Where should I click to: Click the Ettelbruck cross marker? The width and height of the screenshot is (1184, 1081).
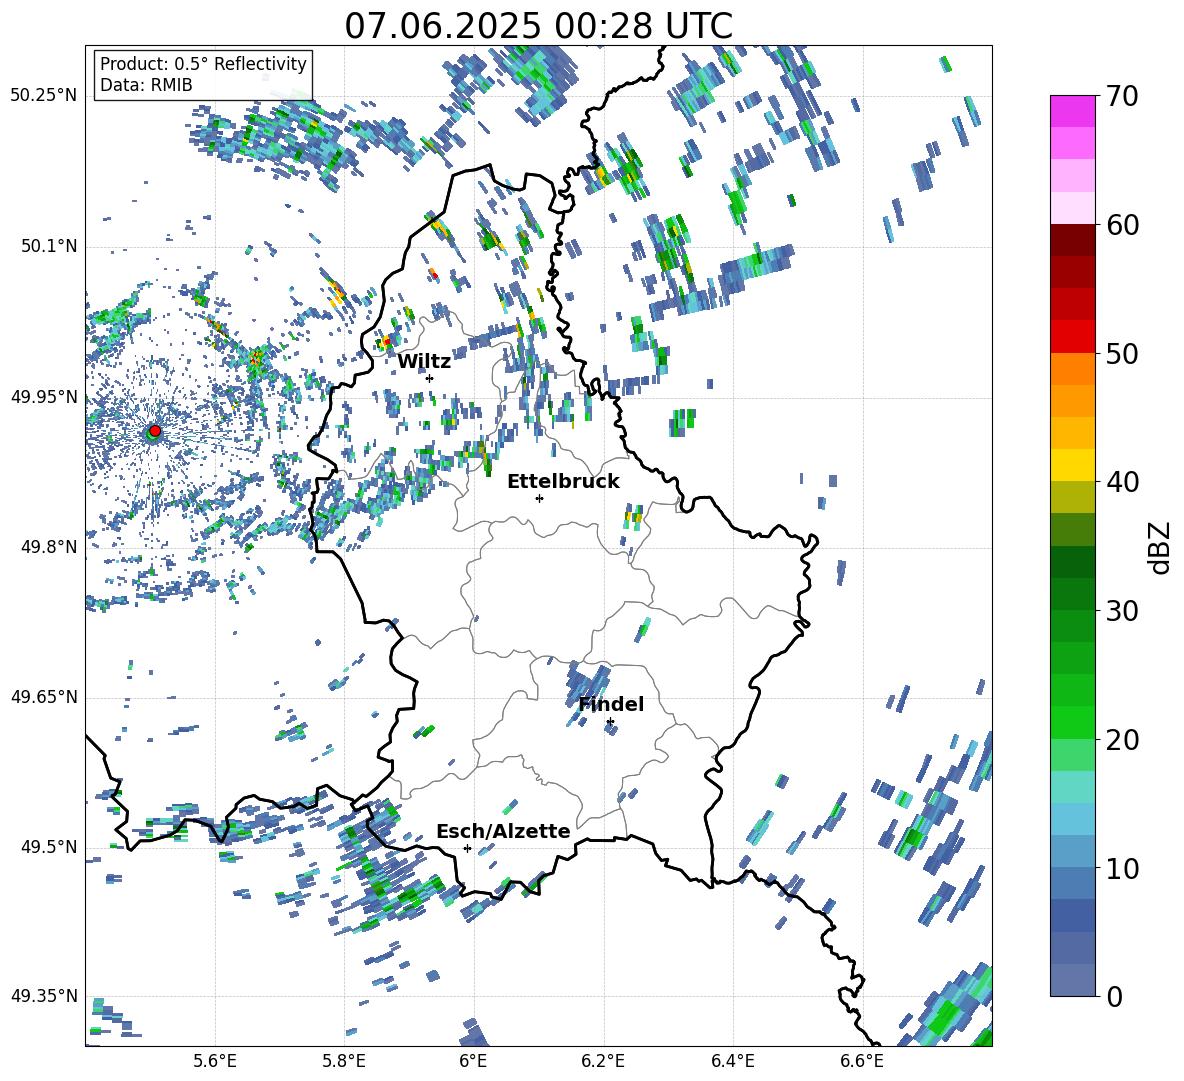tap(539, 498)
